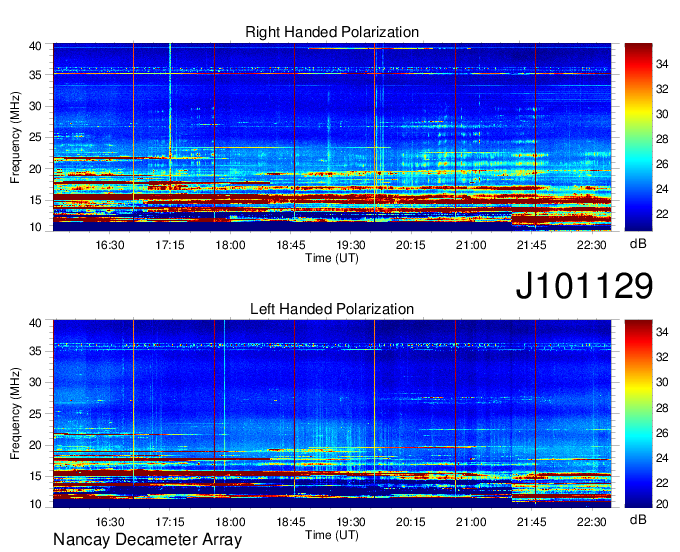
Task: Click the 'dB' unit label of Left Handed colorbar
Action: [638, 519]
